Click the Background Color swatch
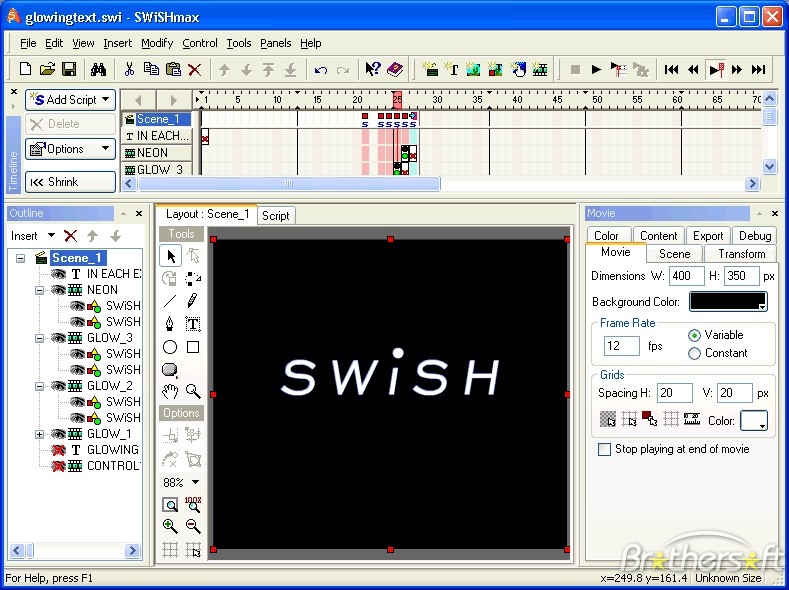 click(x=728, y=302)
